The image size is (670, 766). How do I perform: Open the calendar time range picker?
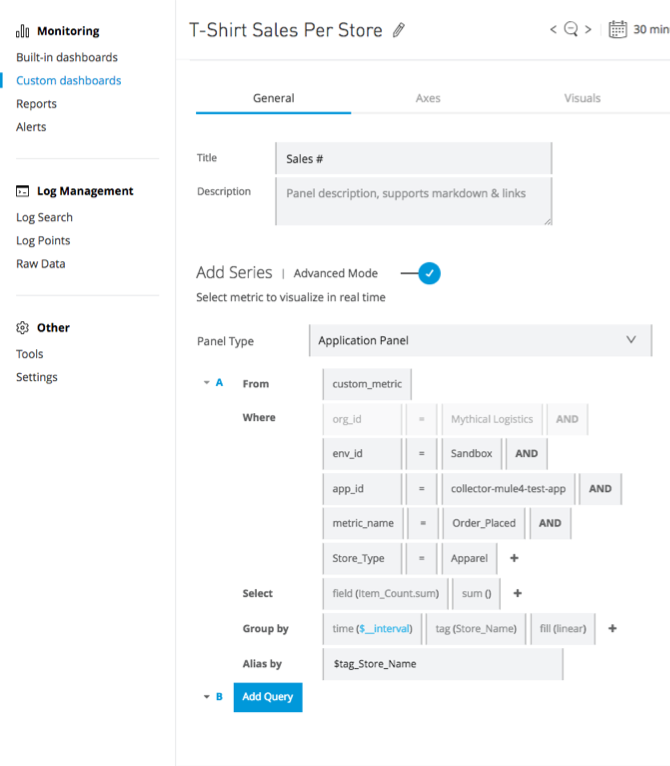pyautogui.click(x=618, y=29)
